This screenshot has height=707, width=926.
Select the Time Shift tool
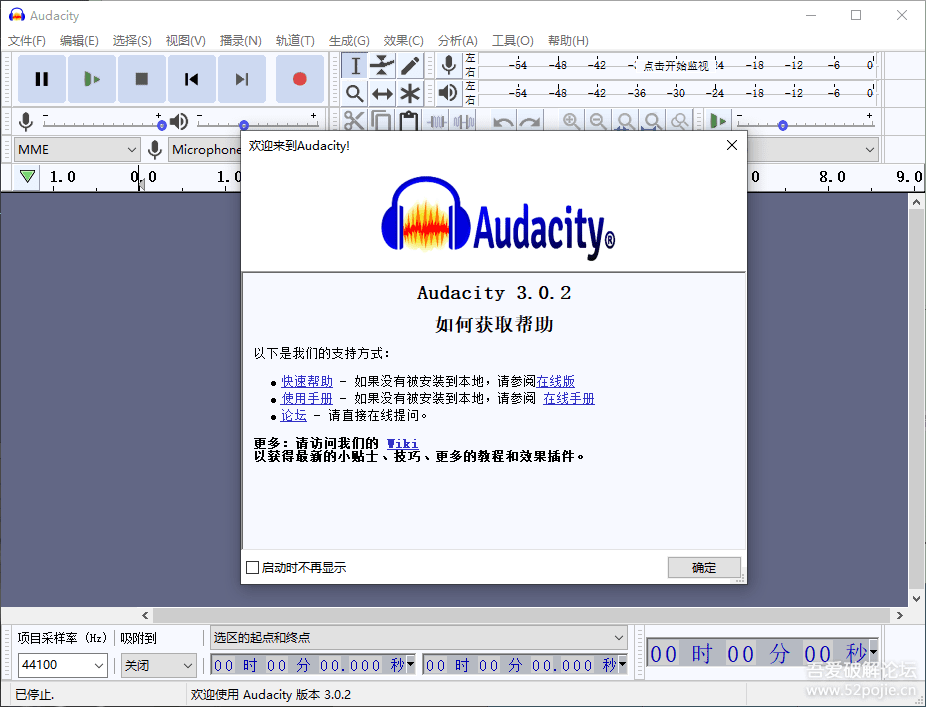(382, 93)
